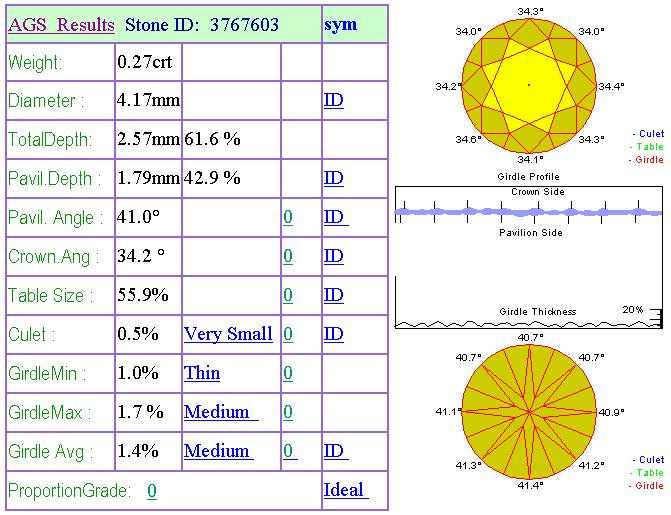Click the 34.4° crown angle label

pos(611,86)
